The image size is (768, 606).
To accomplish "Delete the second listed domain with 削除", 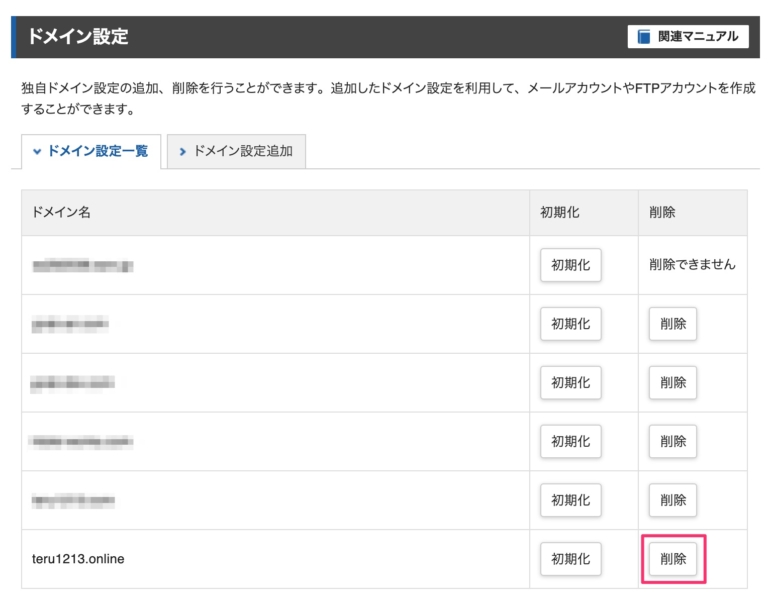I will pos(673,324).
